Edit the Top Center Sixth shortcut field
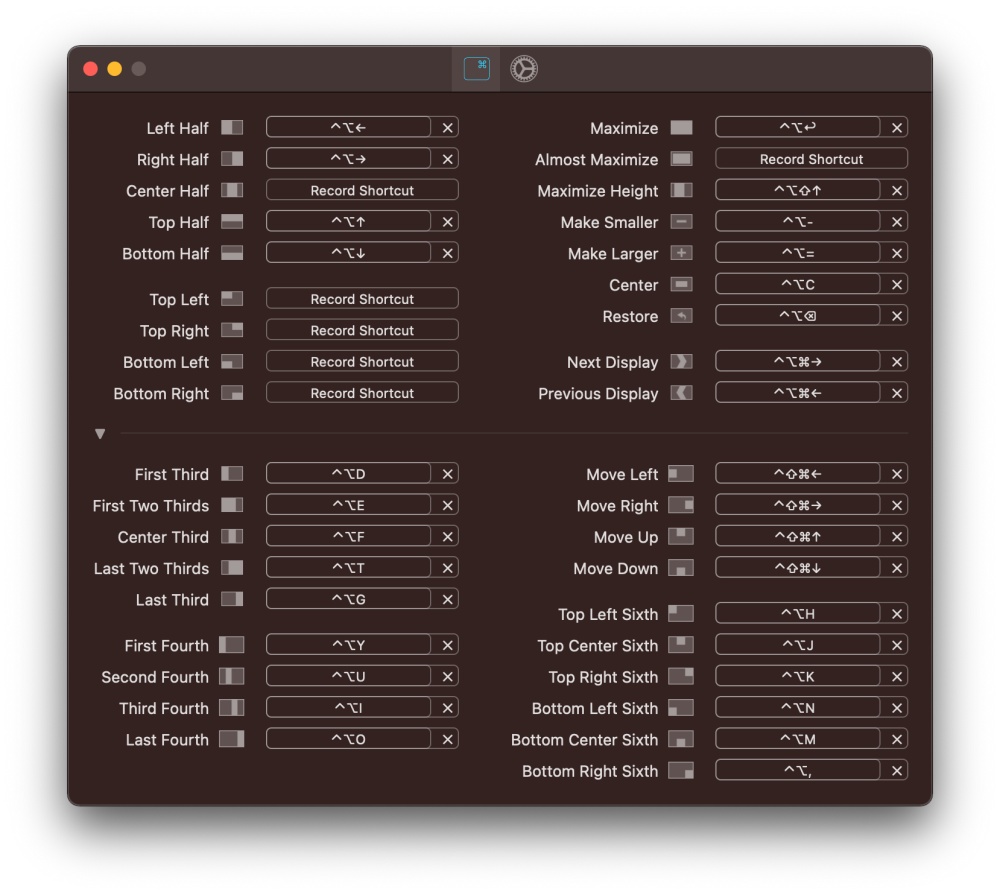 (797, 645)
